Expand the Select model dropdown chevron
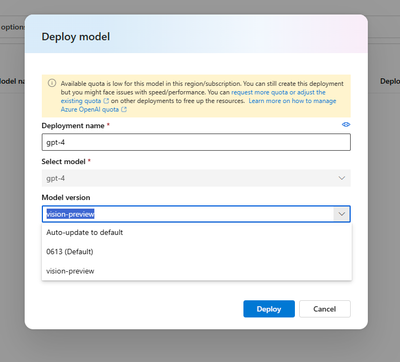The image size is (400, 362). click(x=342, y=178)
